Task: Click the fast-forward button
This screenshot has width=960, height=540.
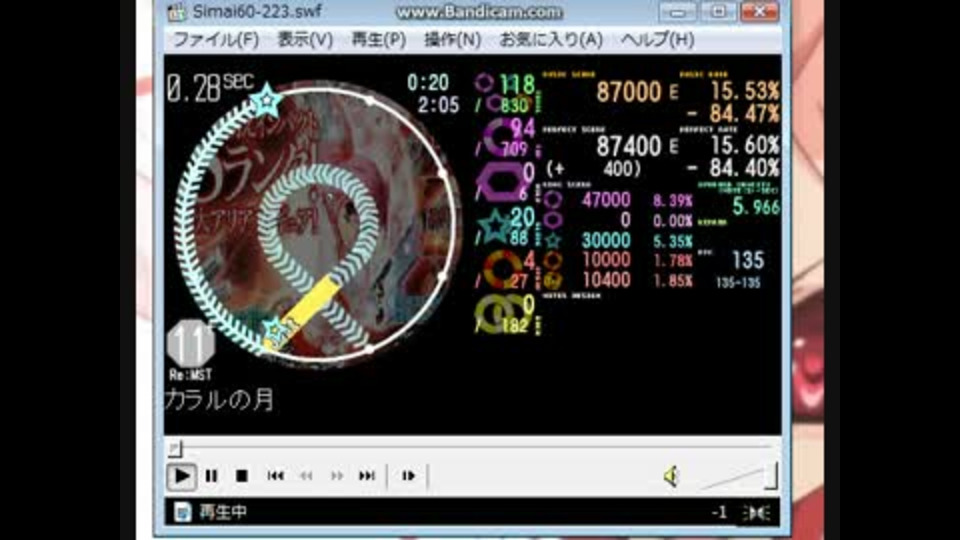Action: point(337,476)
